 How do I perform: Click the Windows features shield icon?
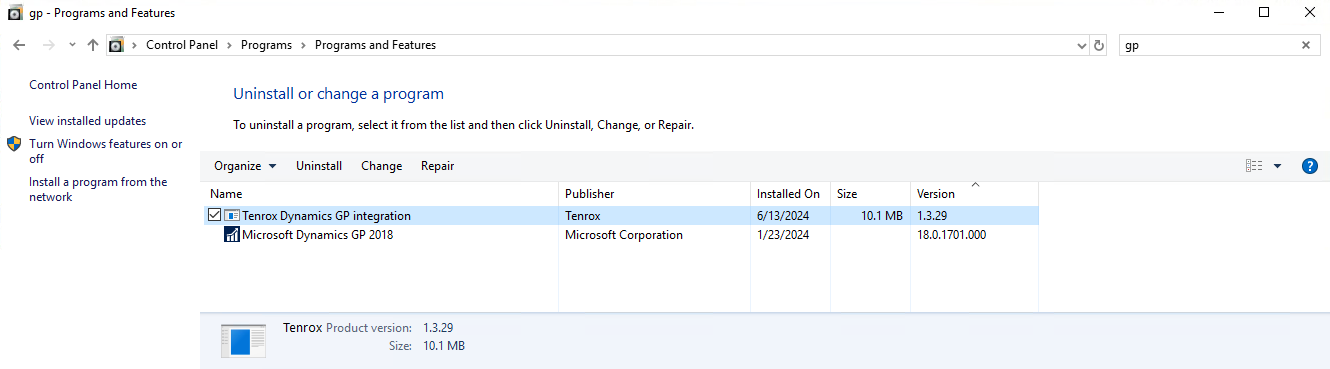coord(14,144)
